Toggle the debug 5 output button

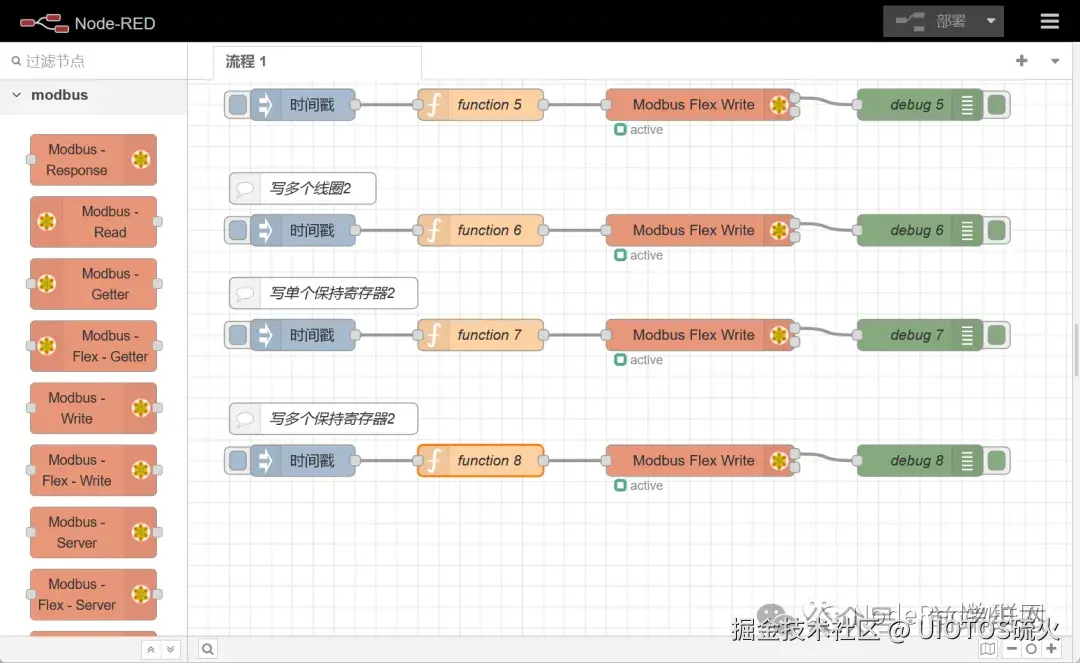(x=996, y=105)
